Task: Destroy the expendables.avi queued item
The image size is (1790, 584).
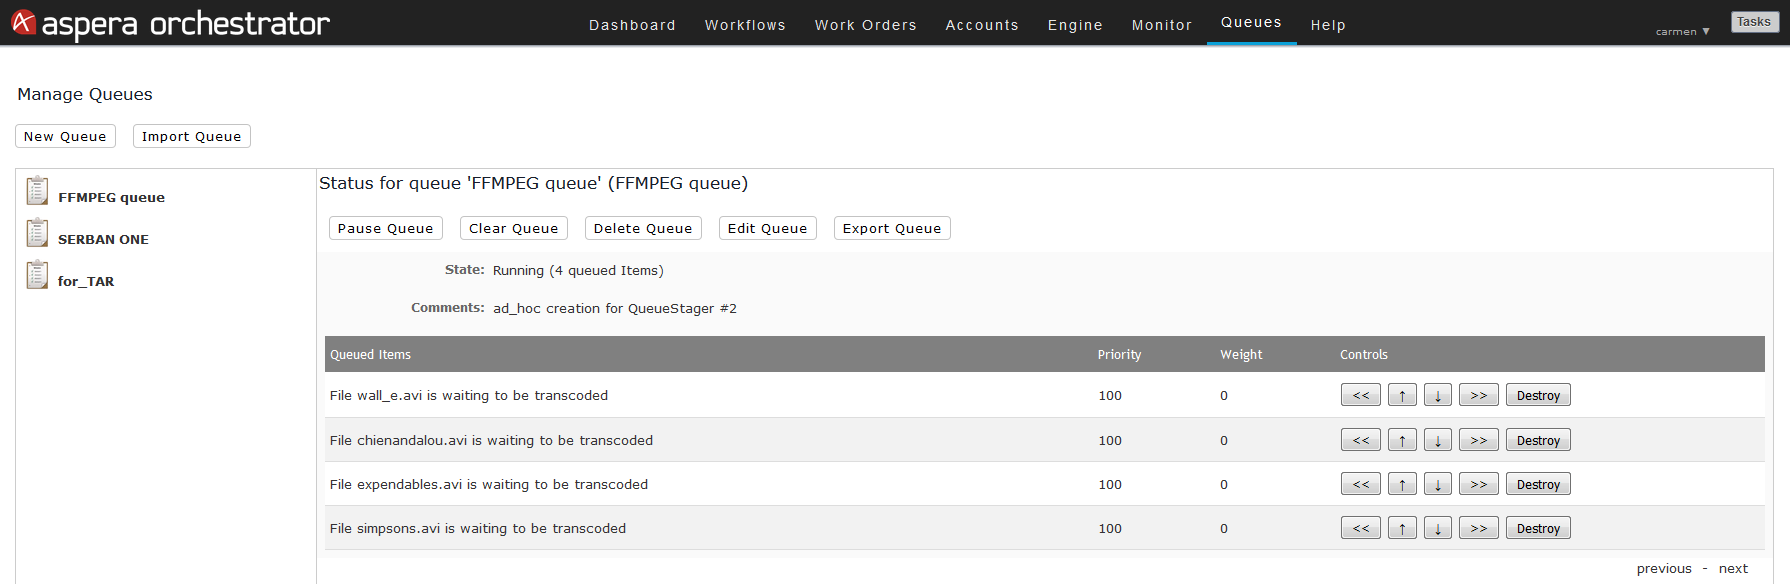Action: [1538, 484]
